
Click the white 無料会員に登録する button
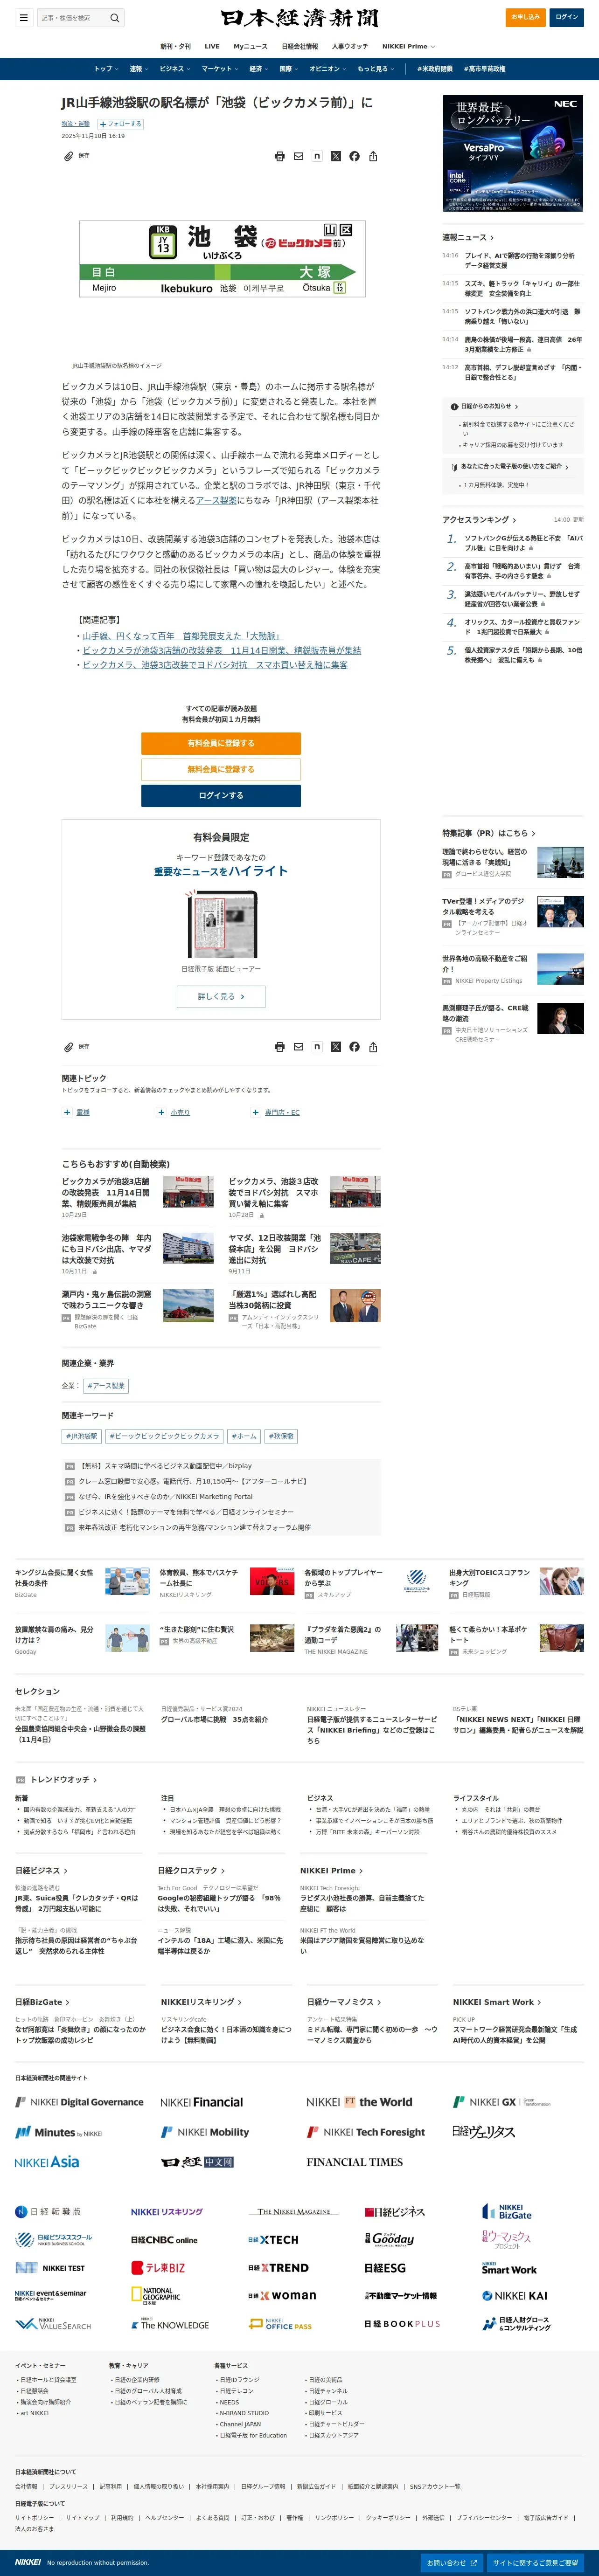point(221,769)
